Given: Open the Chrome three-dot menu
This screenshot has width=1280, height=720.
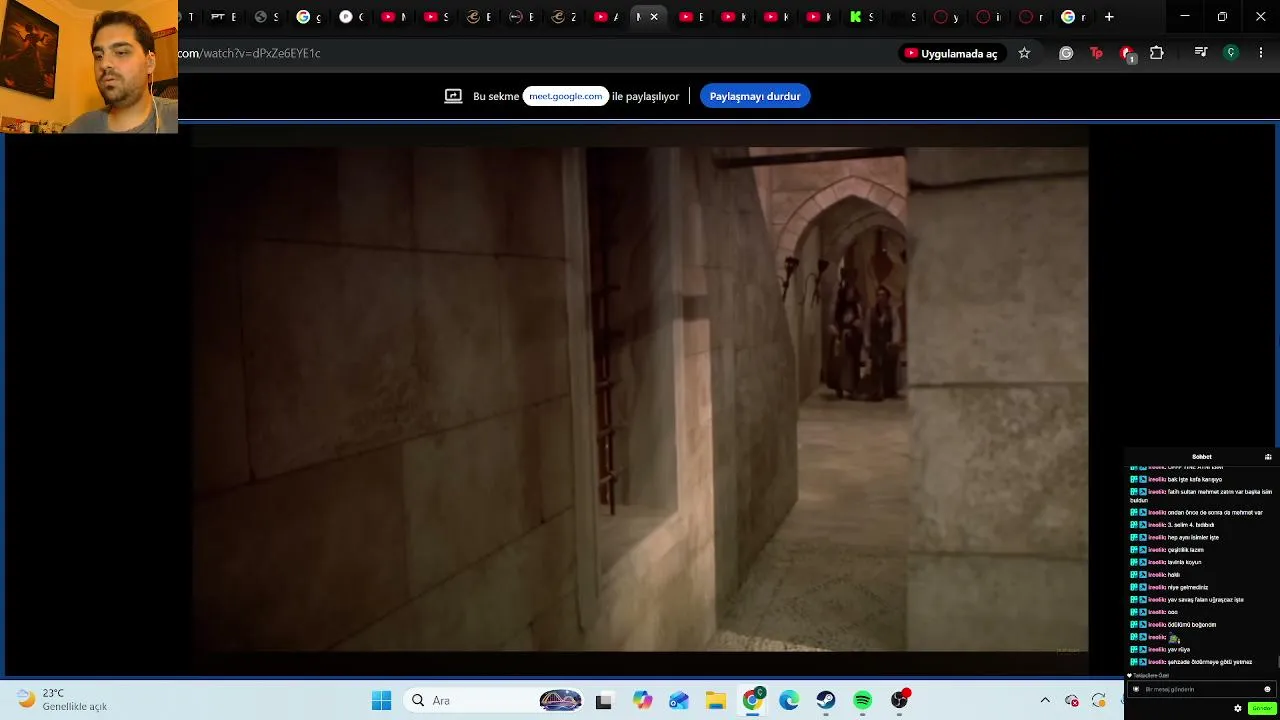Looking at the screenshot, I should coord(1261,53).
